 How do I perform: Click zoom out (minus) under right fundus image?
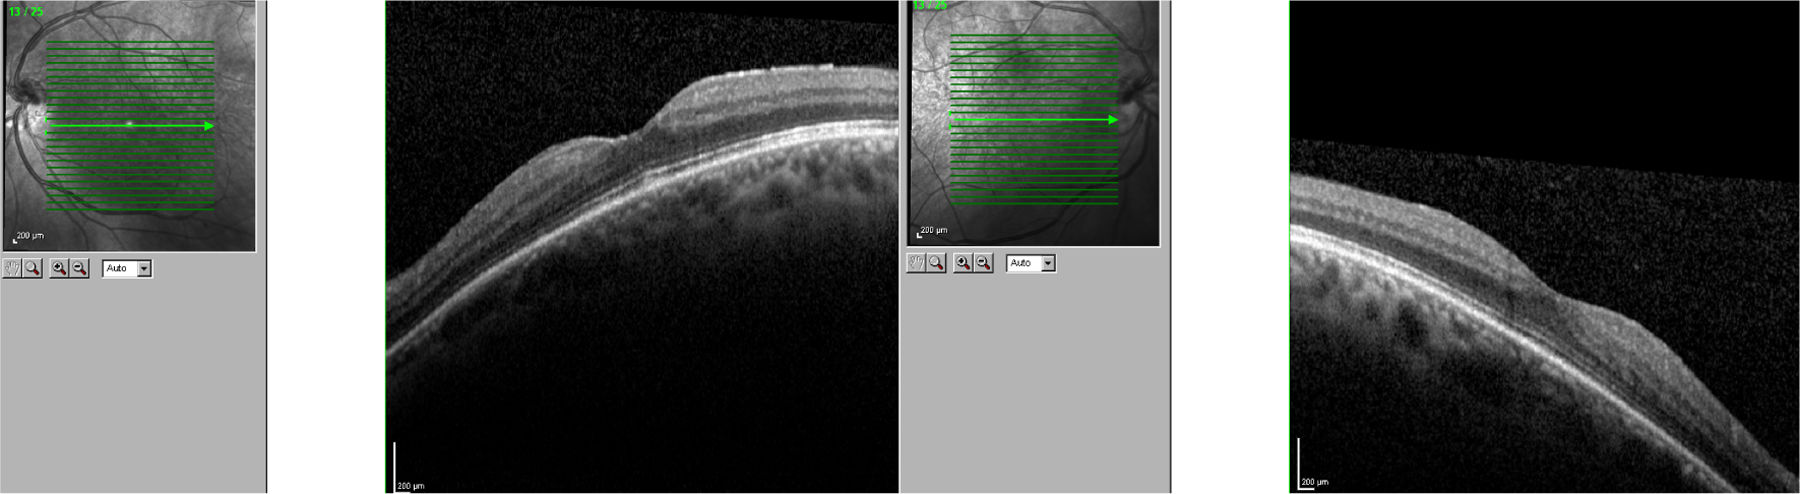pos(984,263)
